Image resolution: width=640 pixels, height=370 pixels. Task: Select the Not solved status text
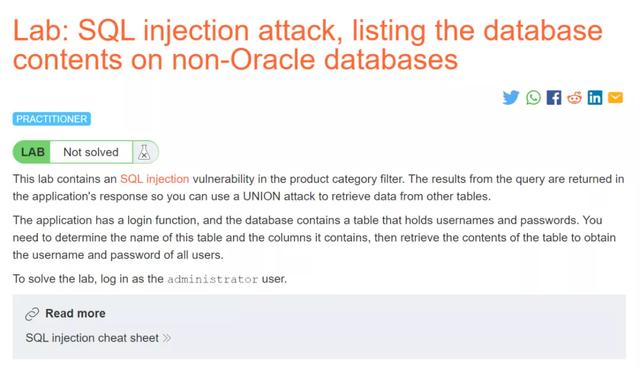click(91, 152)
